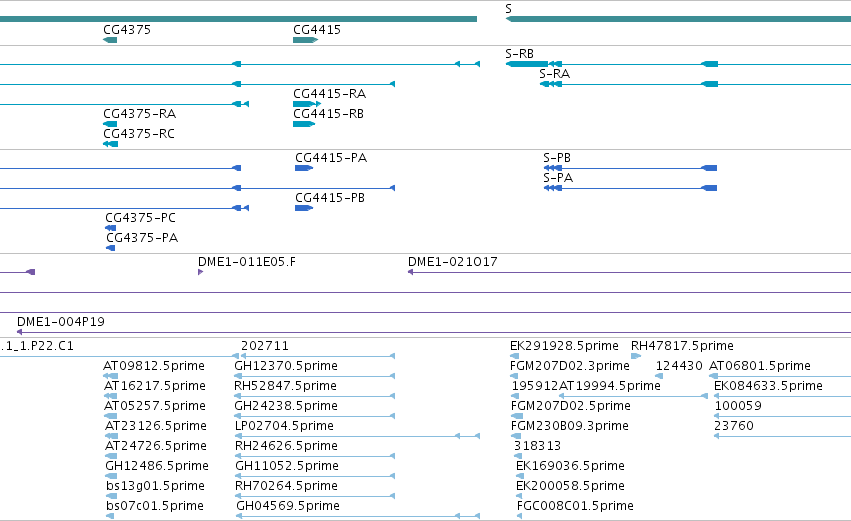Screen dimensions: 851x521
Task: Open the S-PB protein label
Action: click(557, 158)
